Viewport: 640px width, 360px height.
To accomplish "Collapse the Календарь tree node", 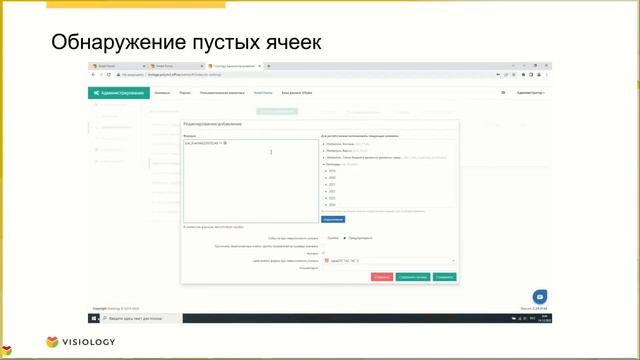I will (324, 164).
